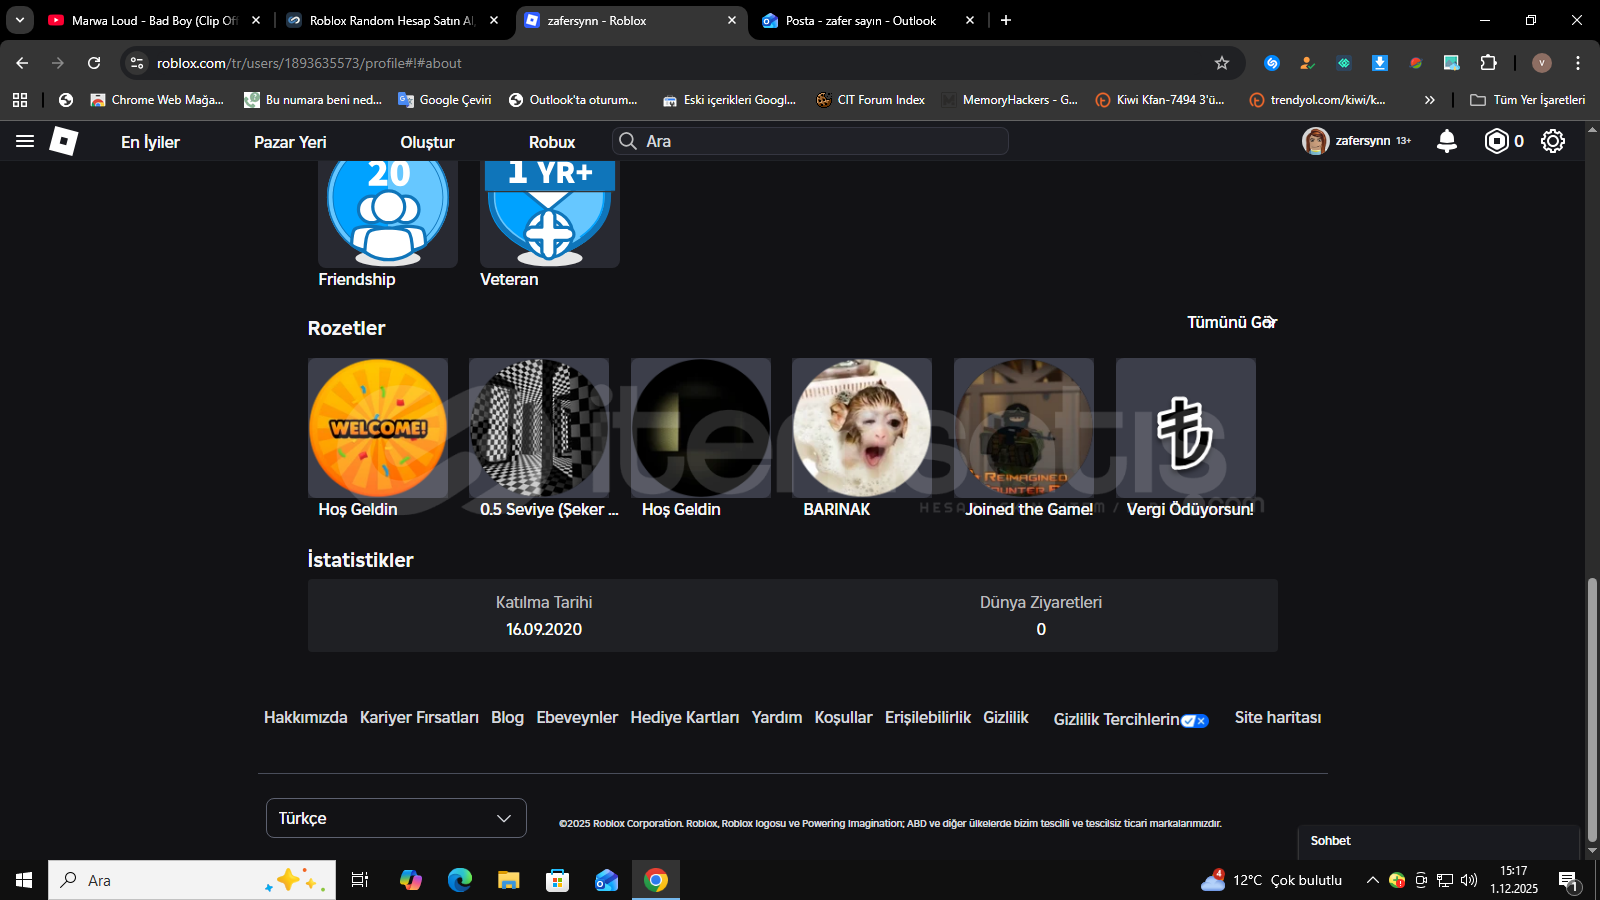Viewport: 1600px width, 900px height.
Task: Open the Roblox notifications bell
Action: point(1446,141)
